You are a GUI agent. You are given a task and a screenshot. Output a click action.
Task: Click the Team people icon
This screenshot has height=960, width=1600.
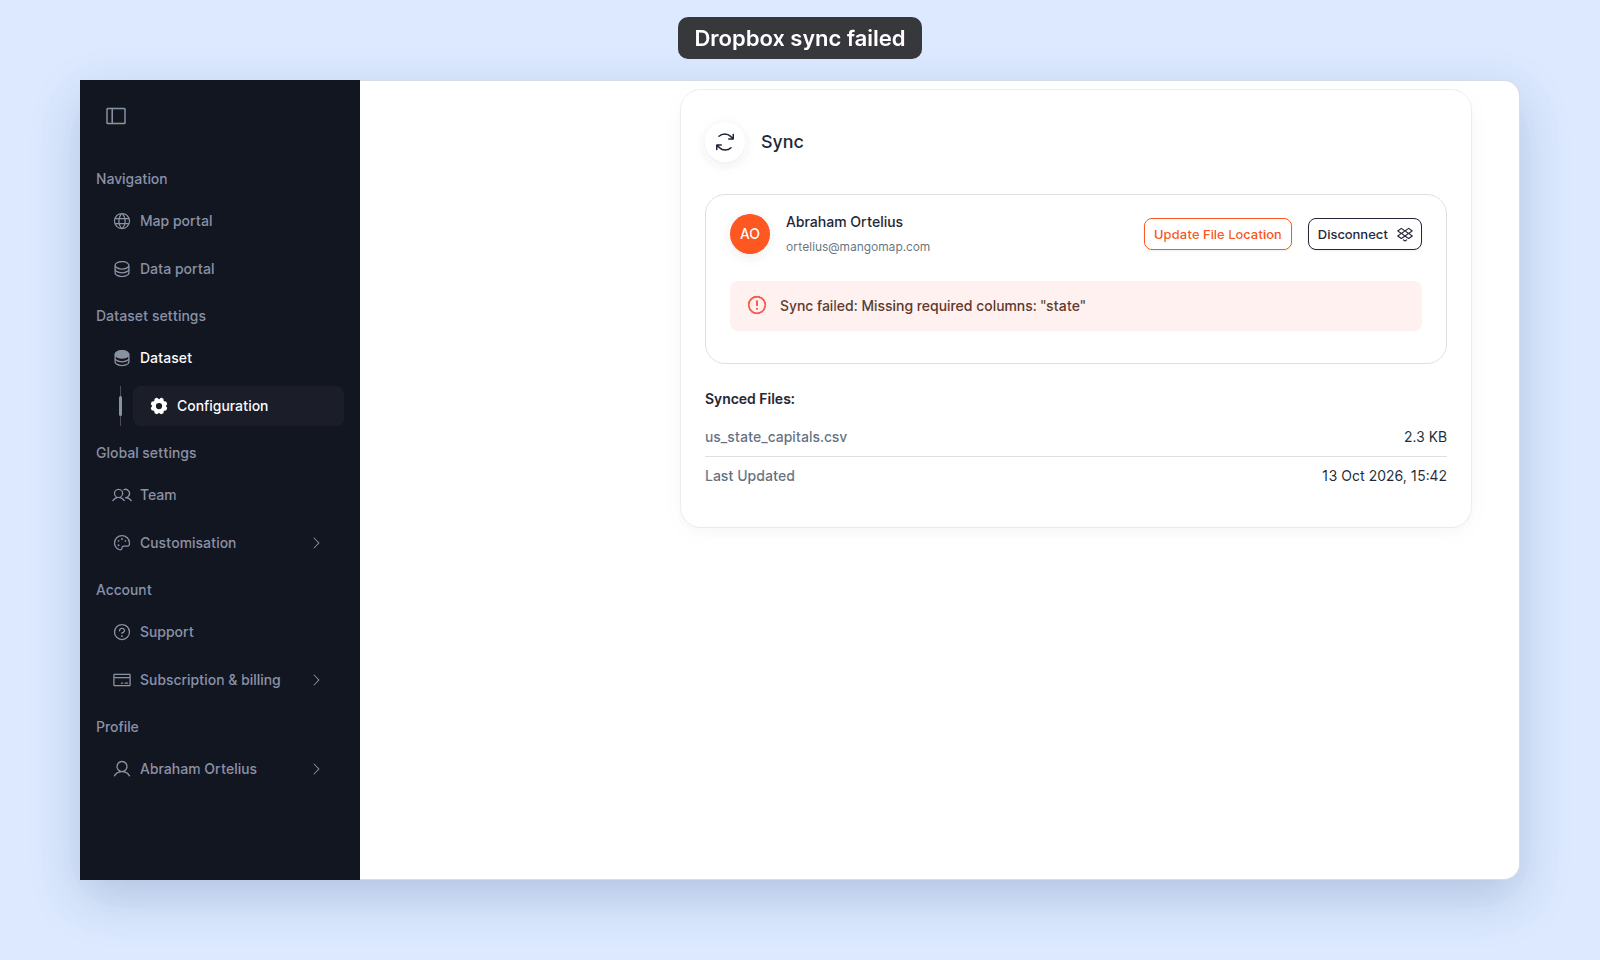[x=122, y=495]
